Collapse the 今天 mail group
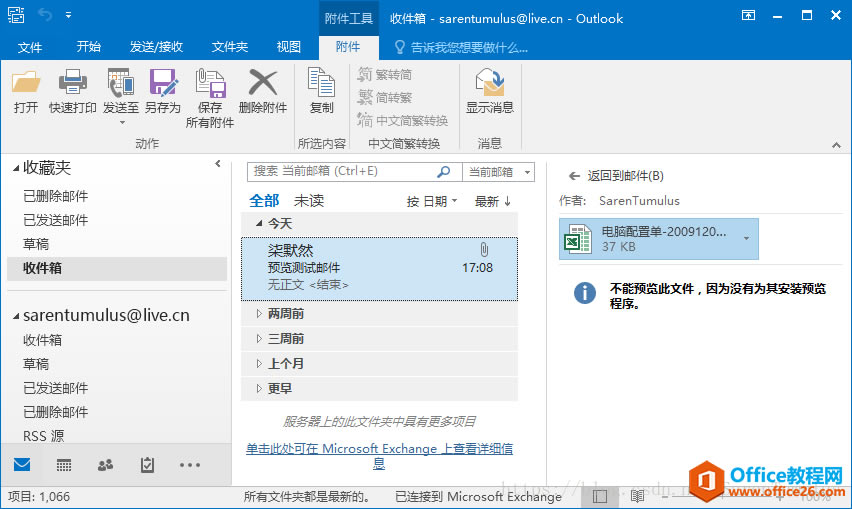 coord(260,223)
